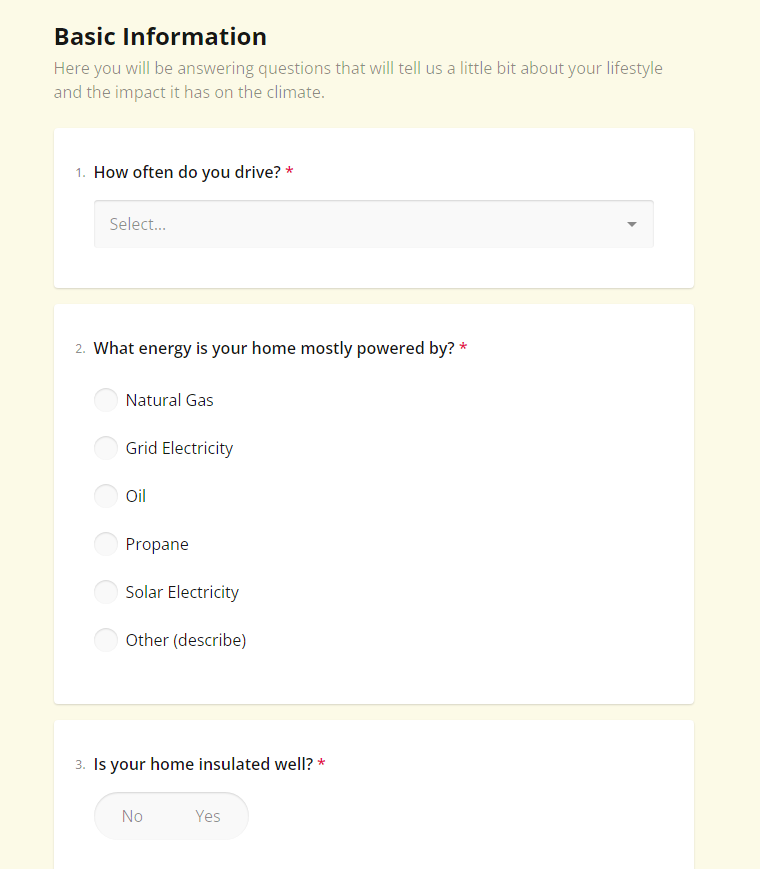Toggle home insulation to Yes

[208, 816]
